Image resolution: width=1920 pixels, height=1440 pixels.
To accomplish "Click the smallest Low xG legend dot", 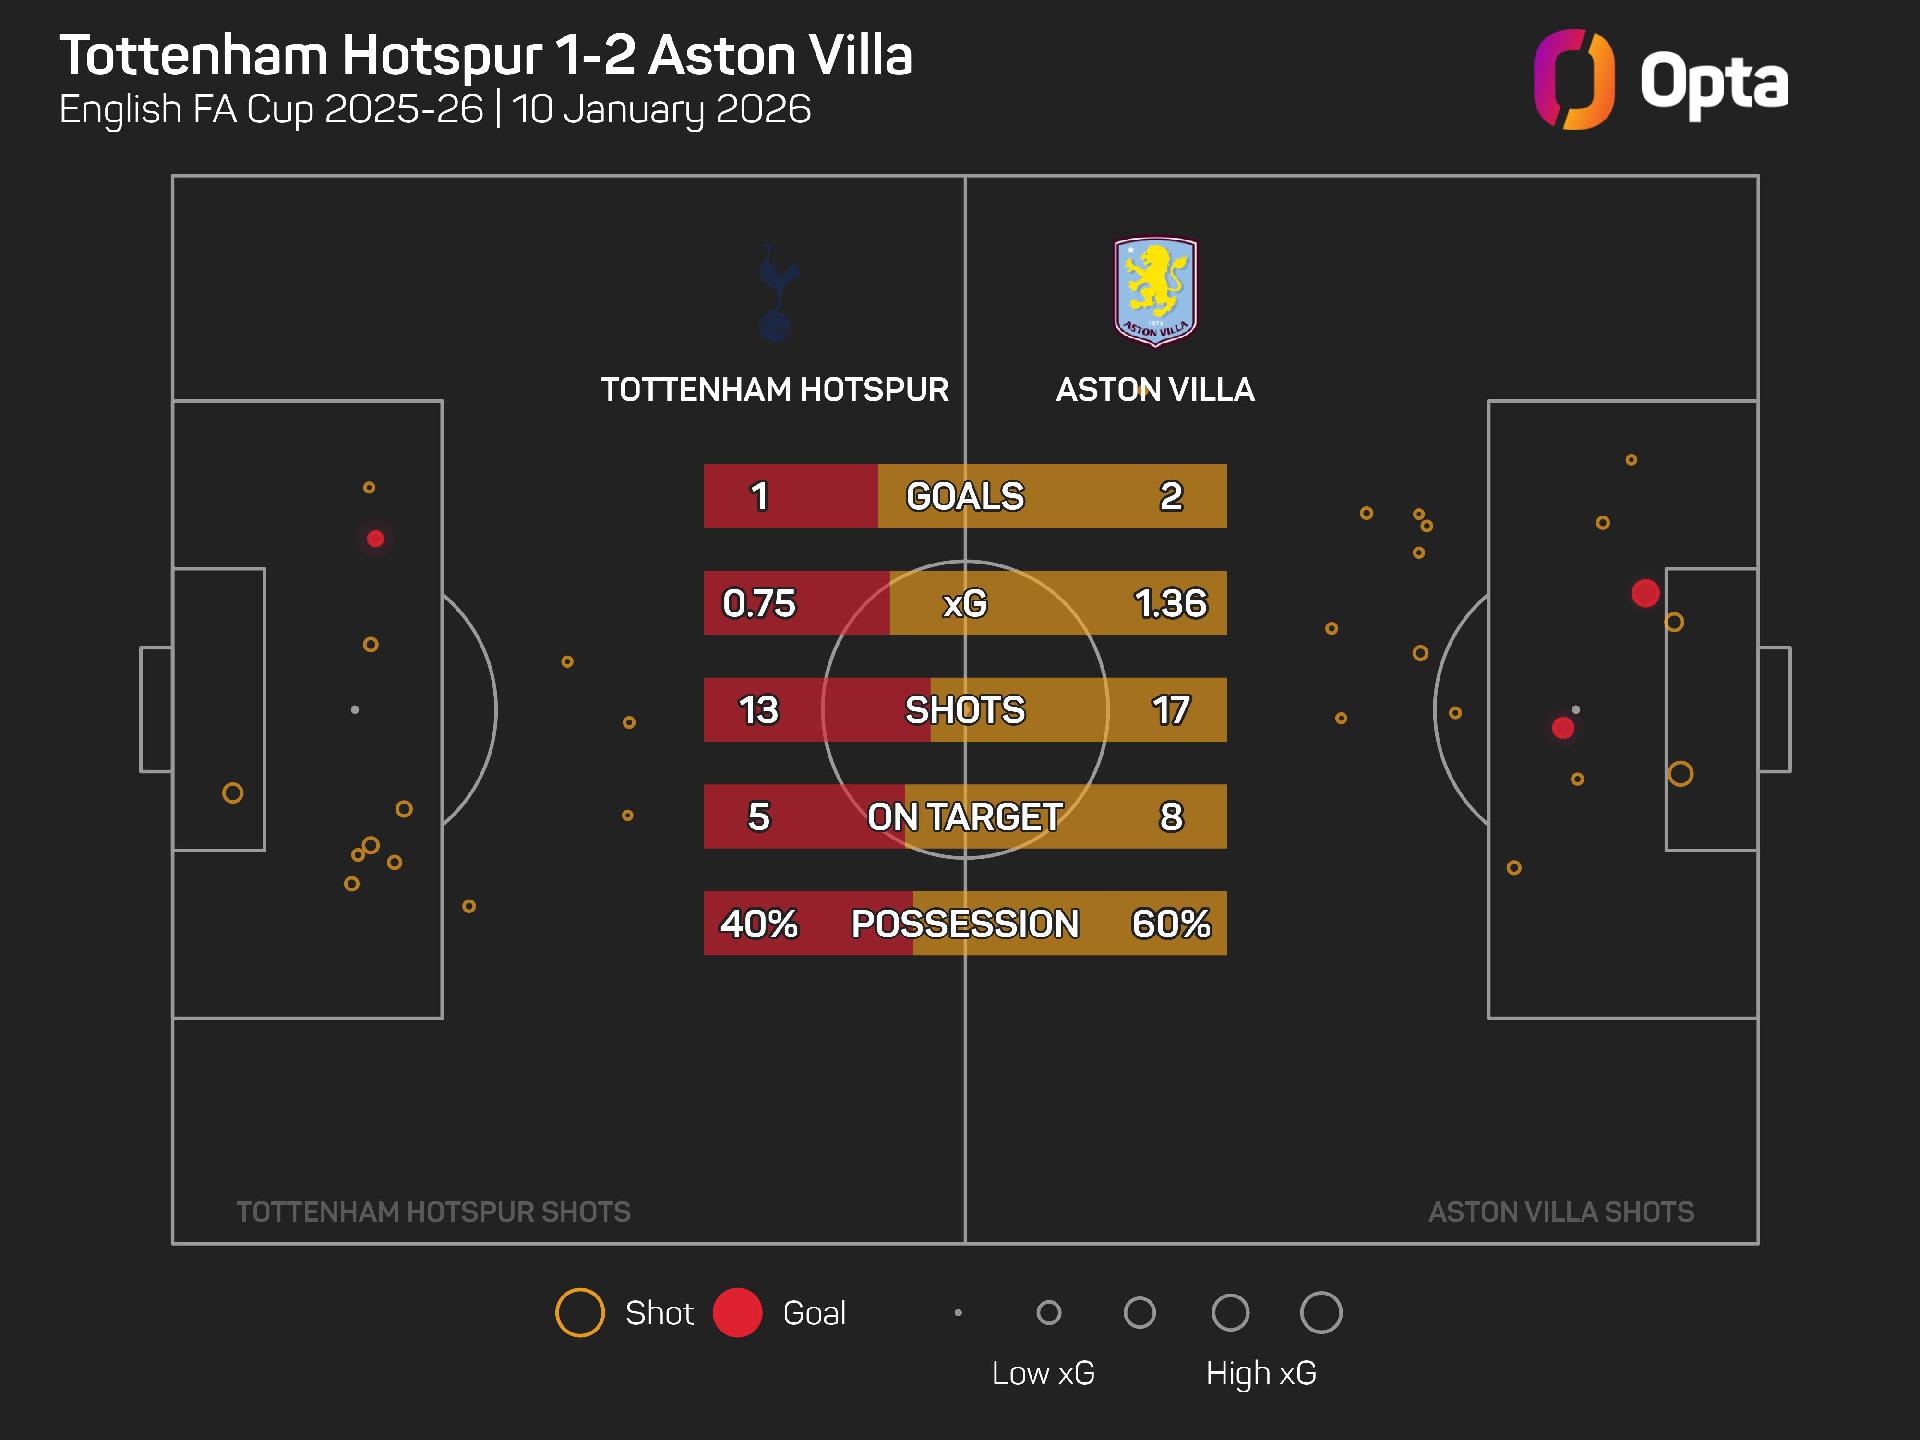I will coord(958,1313).
